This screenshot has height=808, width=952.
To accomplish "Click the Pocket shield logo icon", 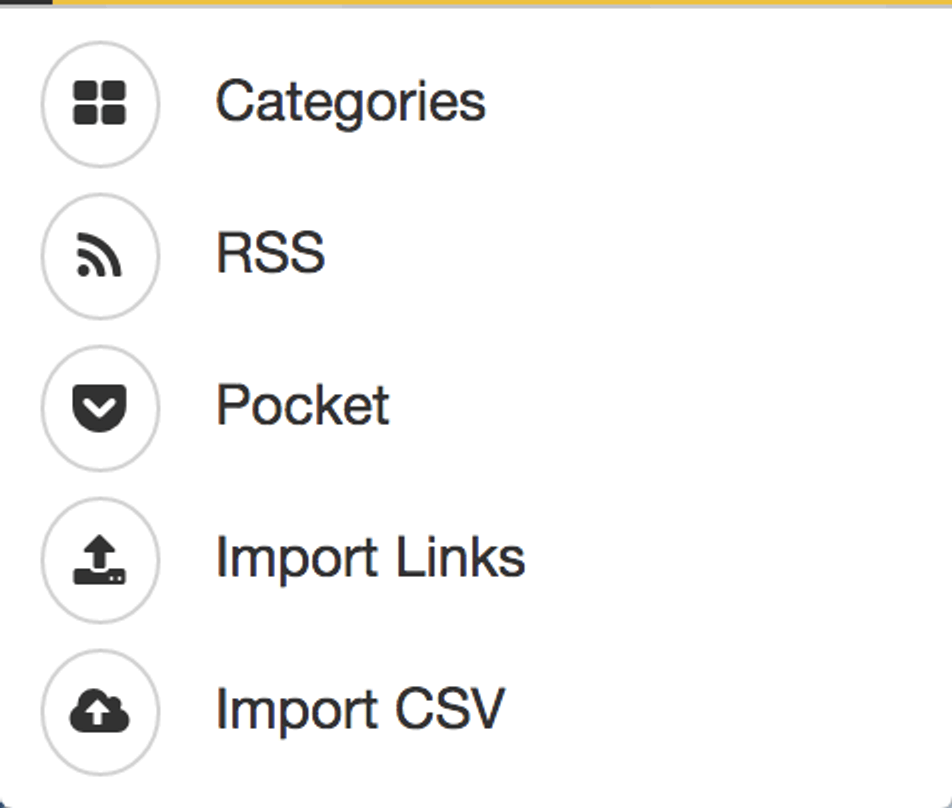I will point(100,408).
